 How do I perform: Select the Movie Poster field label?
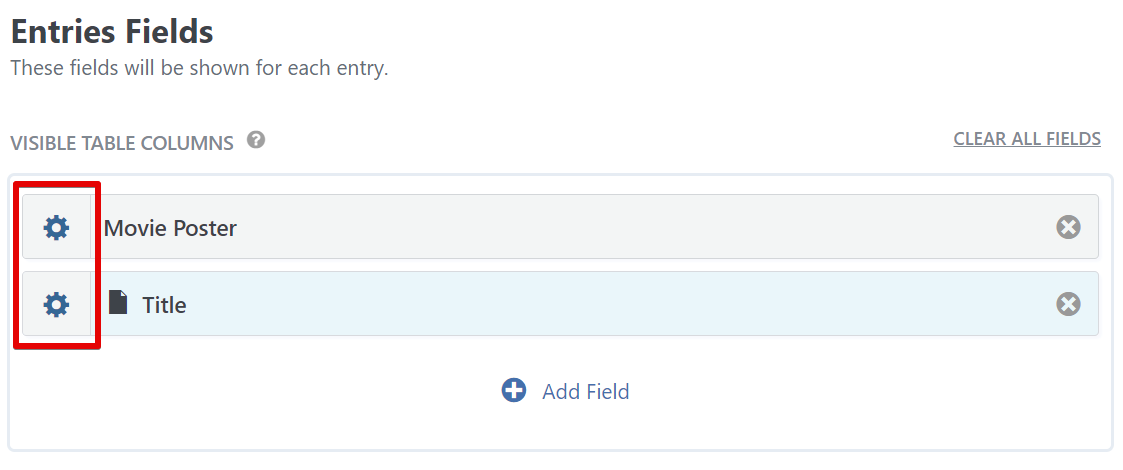pos(170,228)
